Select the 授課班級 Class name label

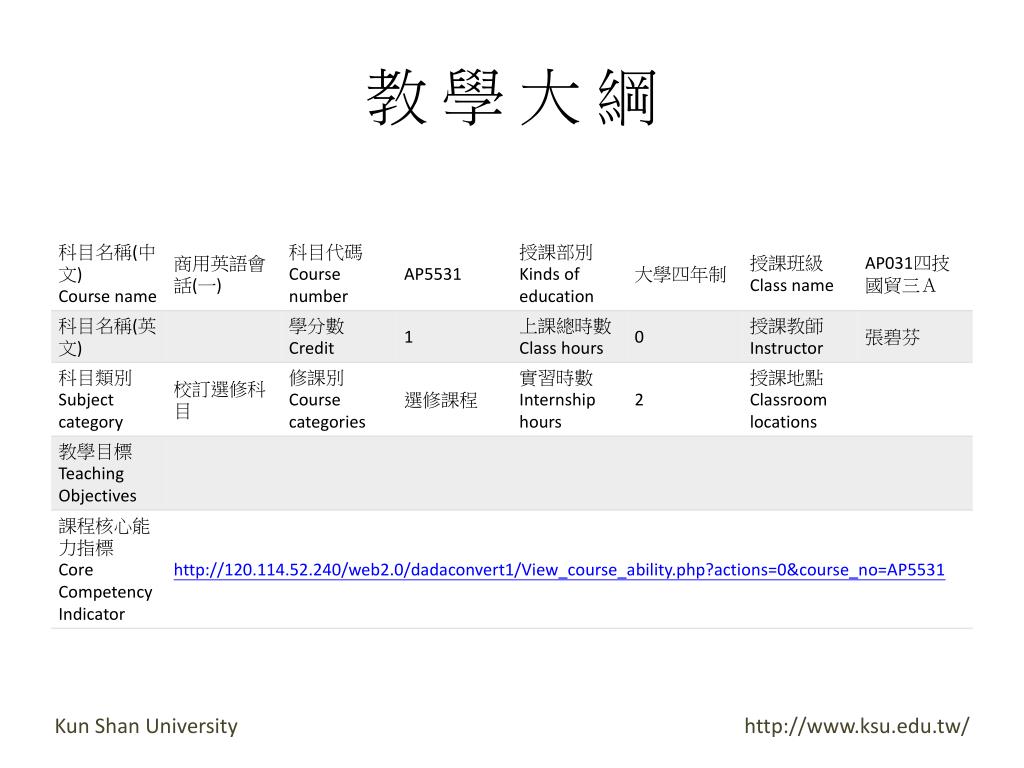pyautogui.click(x=792, y=274)
